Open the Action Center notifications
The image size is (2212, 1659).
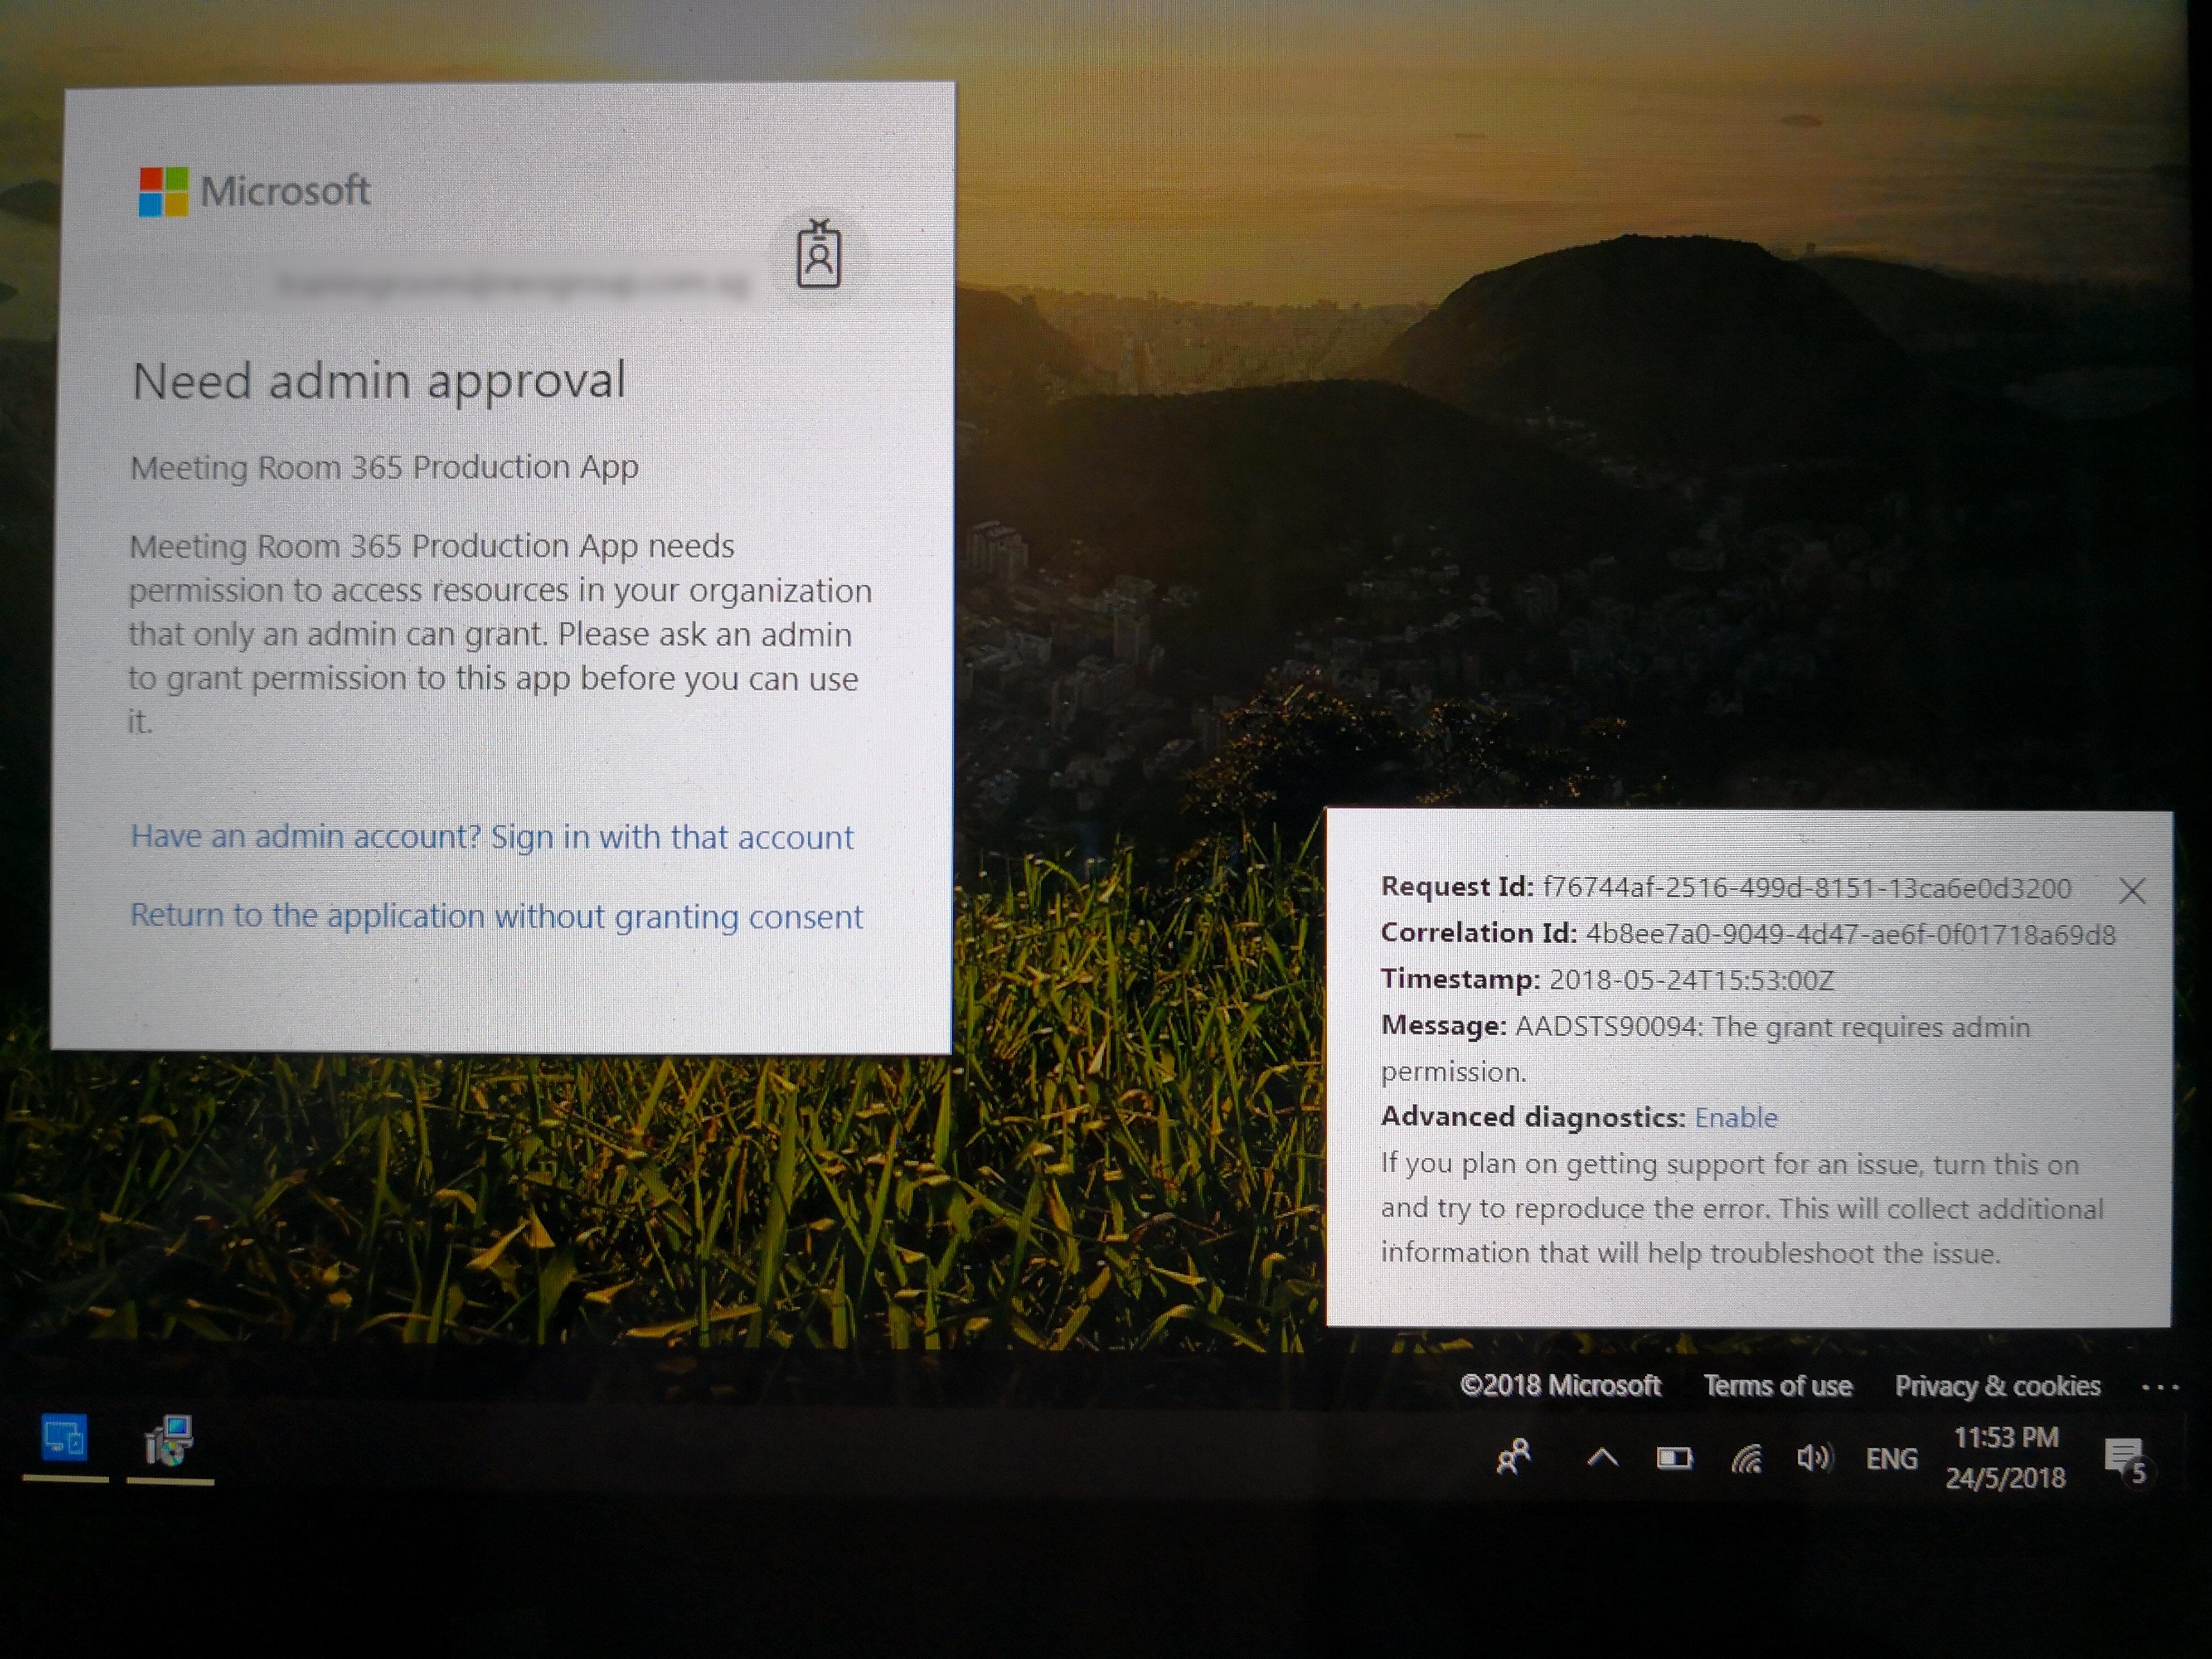[x=2125, y=1460]
